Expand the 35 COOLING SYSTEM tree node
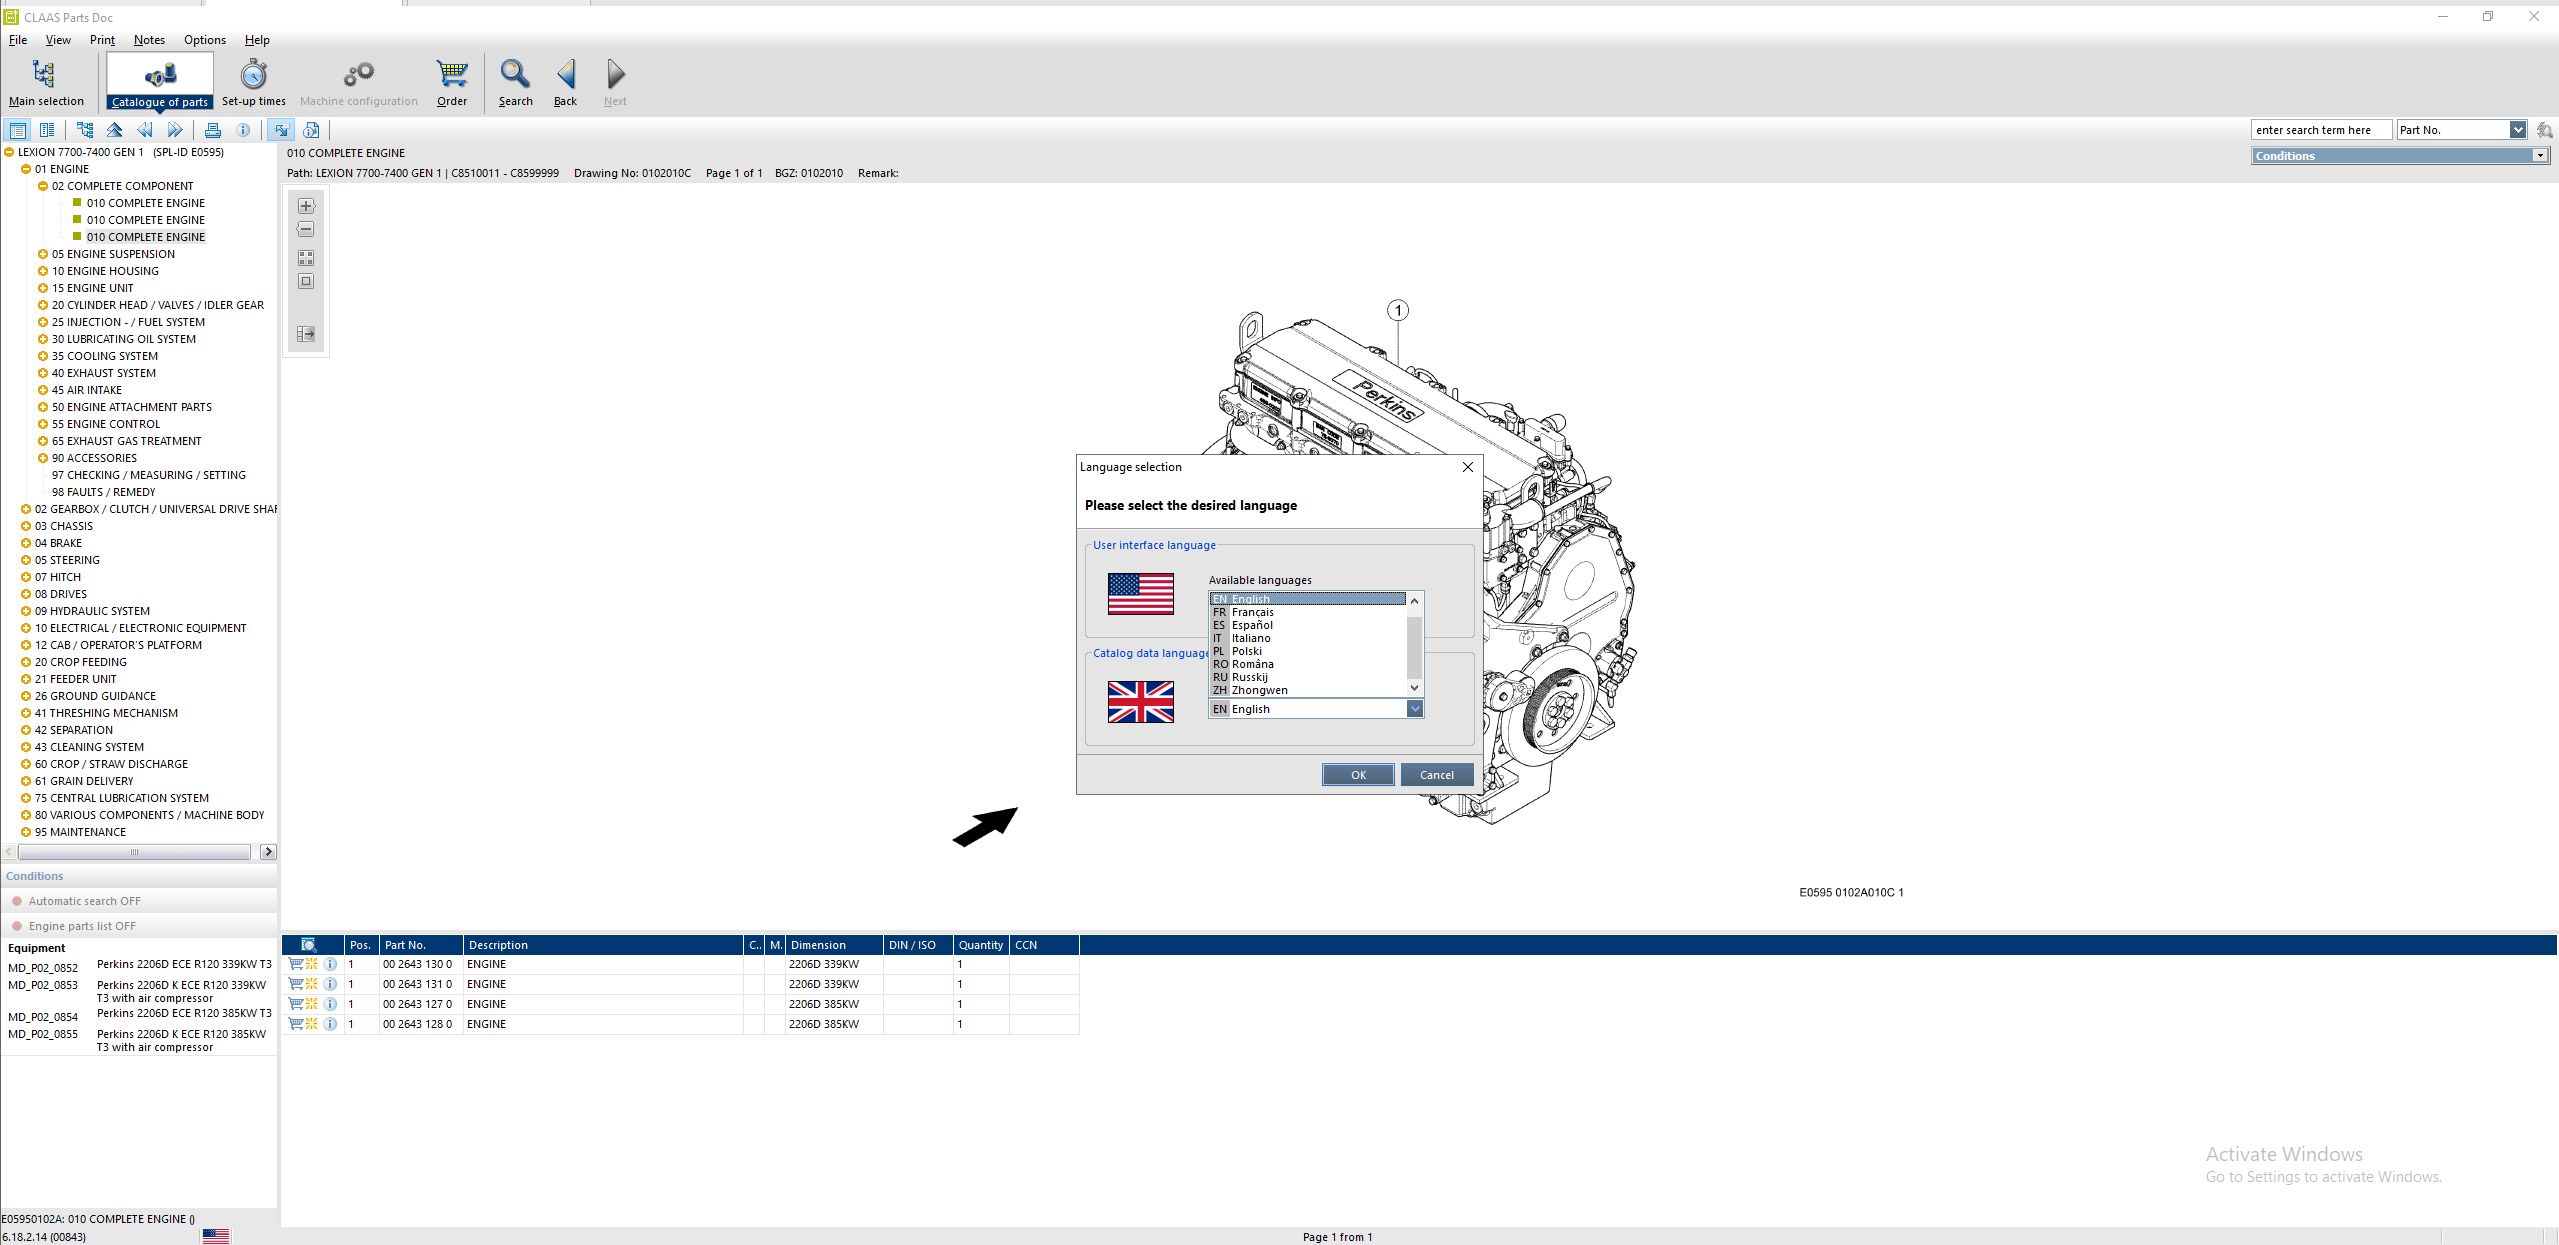This screenshot has height=1245, width=2559. tap(43, 356)
